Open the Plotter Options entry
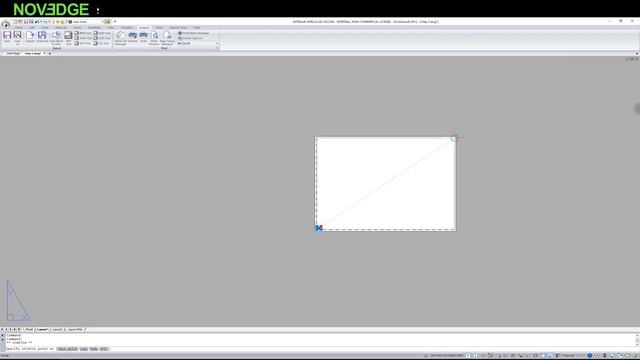Screen dimensions: 640x360 pyautogui.click(x=190, y=38)
